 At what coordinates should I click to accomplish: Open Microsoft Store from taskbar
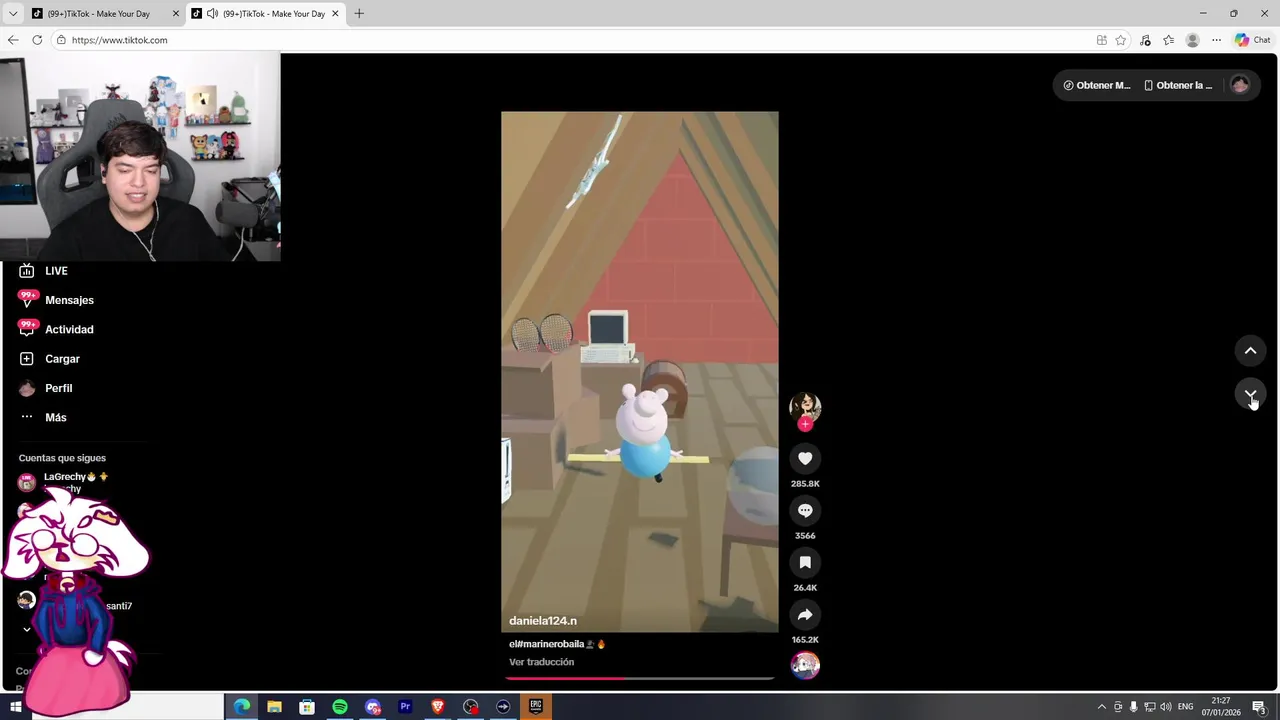coord(307,707)
